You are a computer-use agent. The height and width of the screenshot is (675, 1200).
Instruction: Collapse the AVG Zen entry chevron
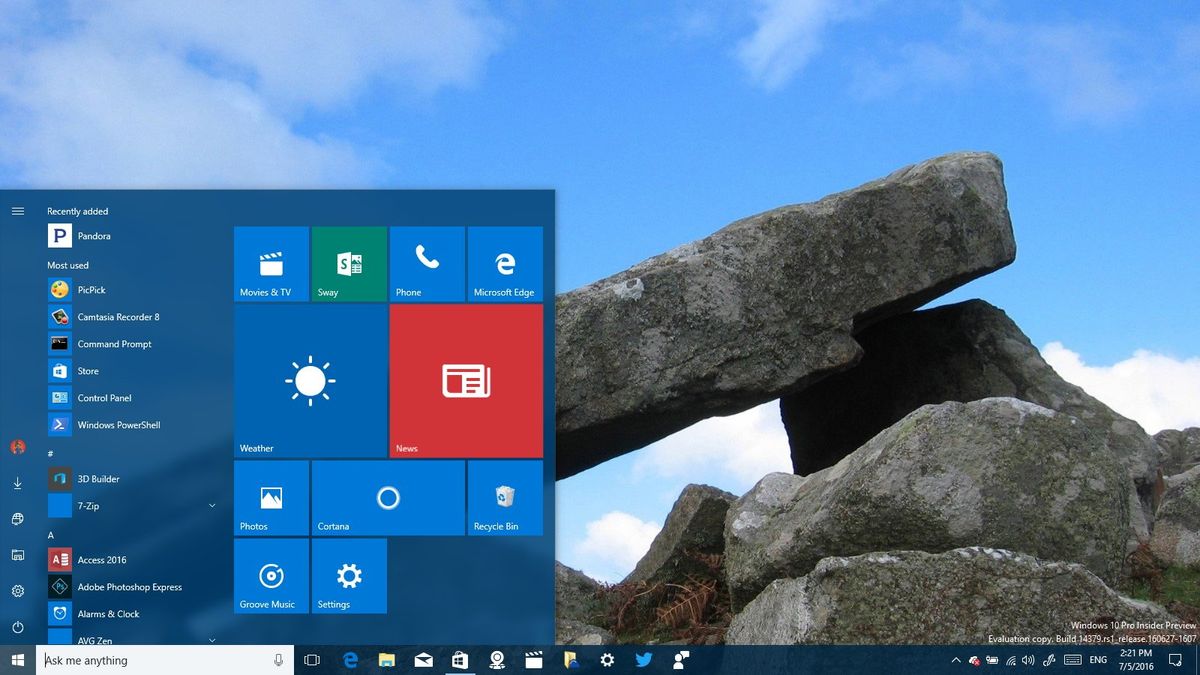pos(213,638)
